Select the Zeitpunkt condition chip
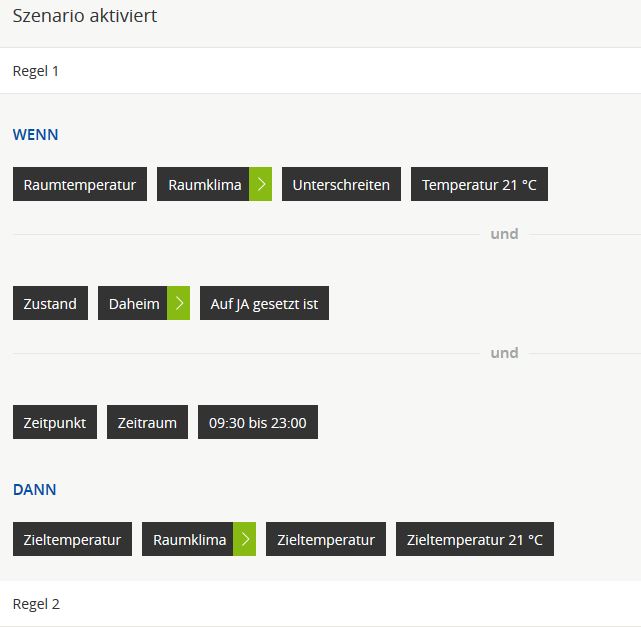 pos(55,422)
